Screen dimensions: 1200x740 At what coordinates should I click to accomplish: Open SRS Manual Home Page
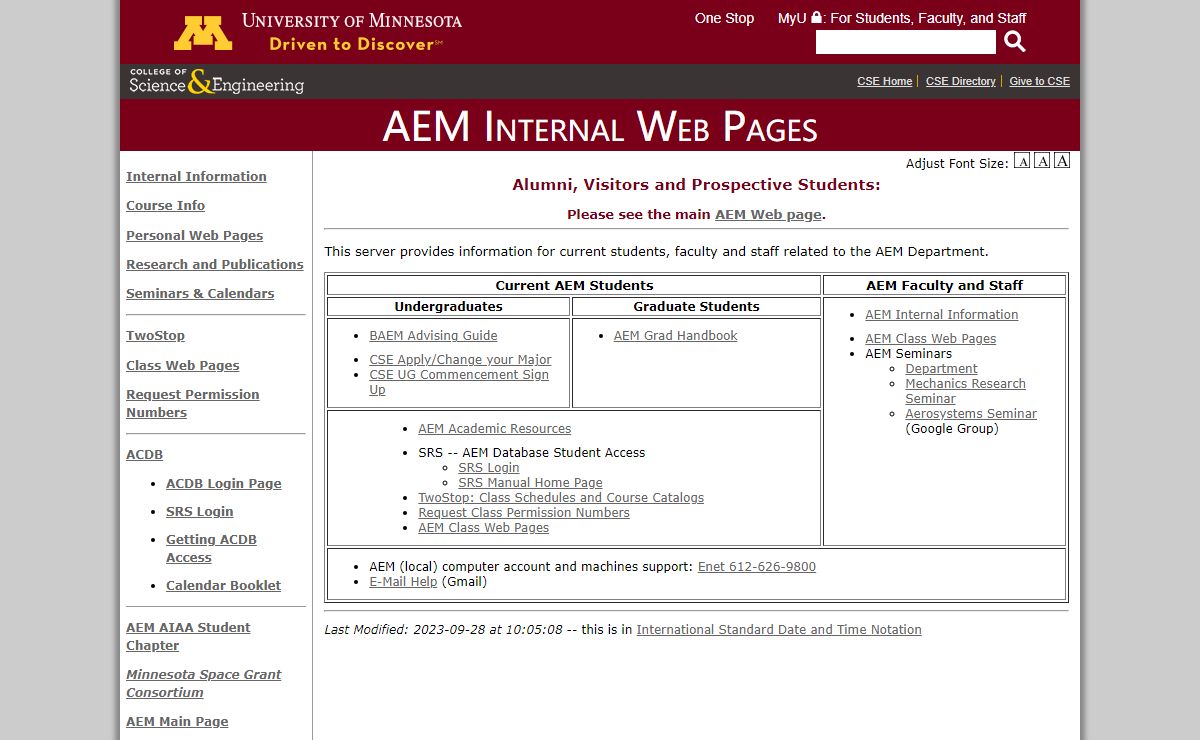click(x=530, y=482)
